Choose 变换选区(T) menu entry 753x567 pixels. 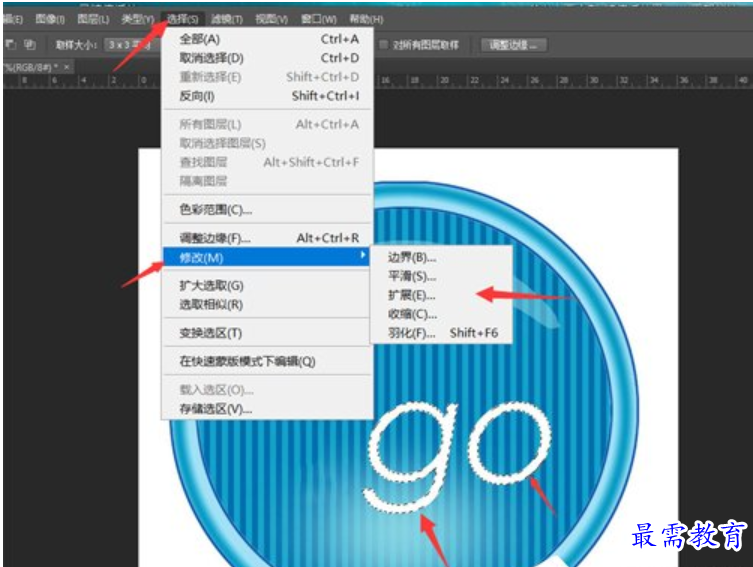pyautogui.click(x=268, y=333)
